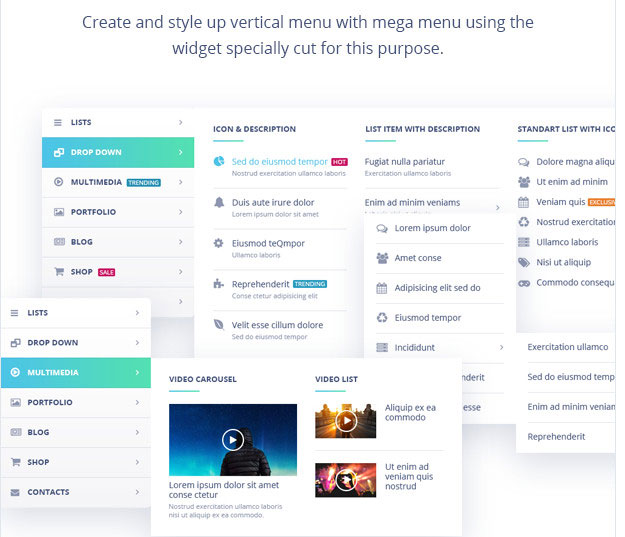Click the Shop cart icon in lower menu
The height and width of the screenshot is (537, 625).
[x=16, y=462]
